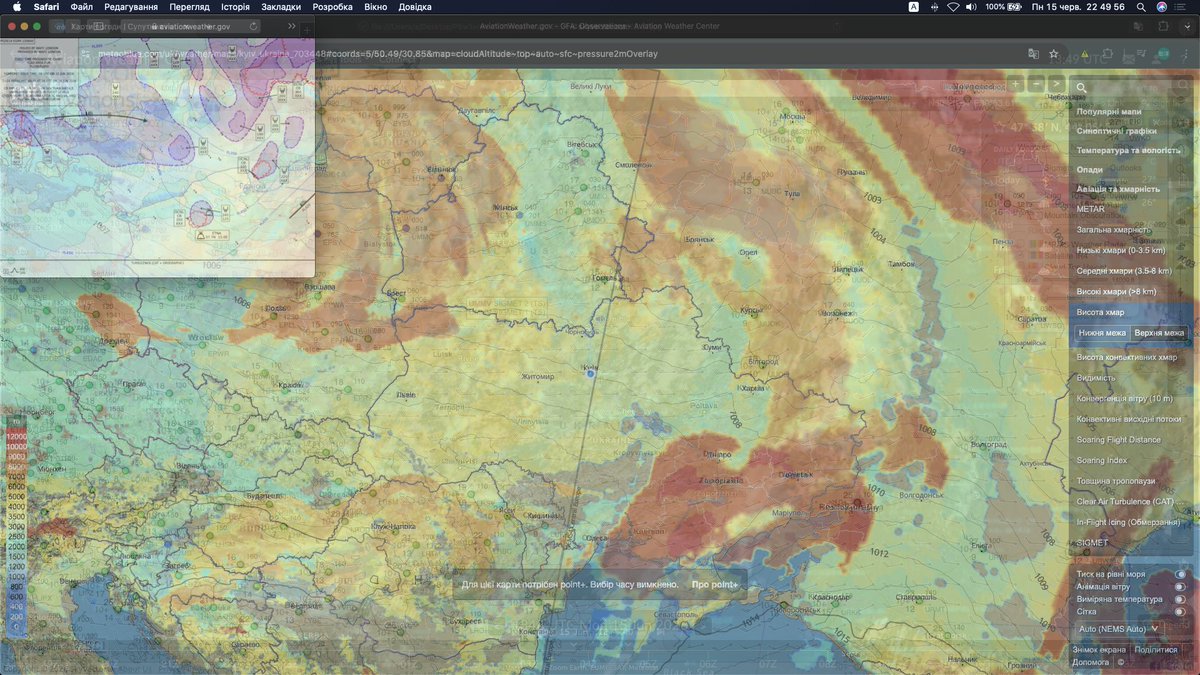The height and width of the screenshot is (675, 1200).
Task: Toggle Виміряна температура switch
Action: 1180,599
